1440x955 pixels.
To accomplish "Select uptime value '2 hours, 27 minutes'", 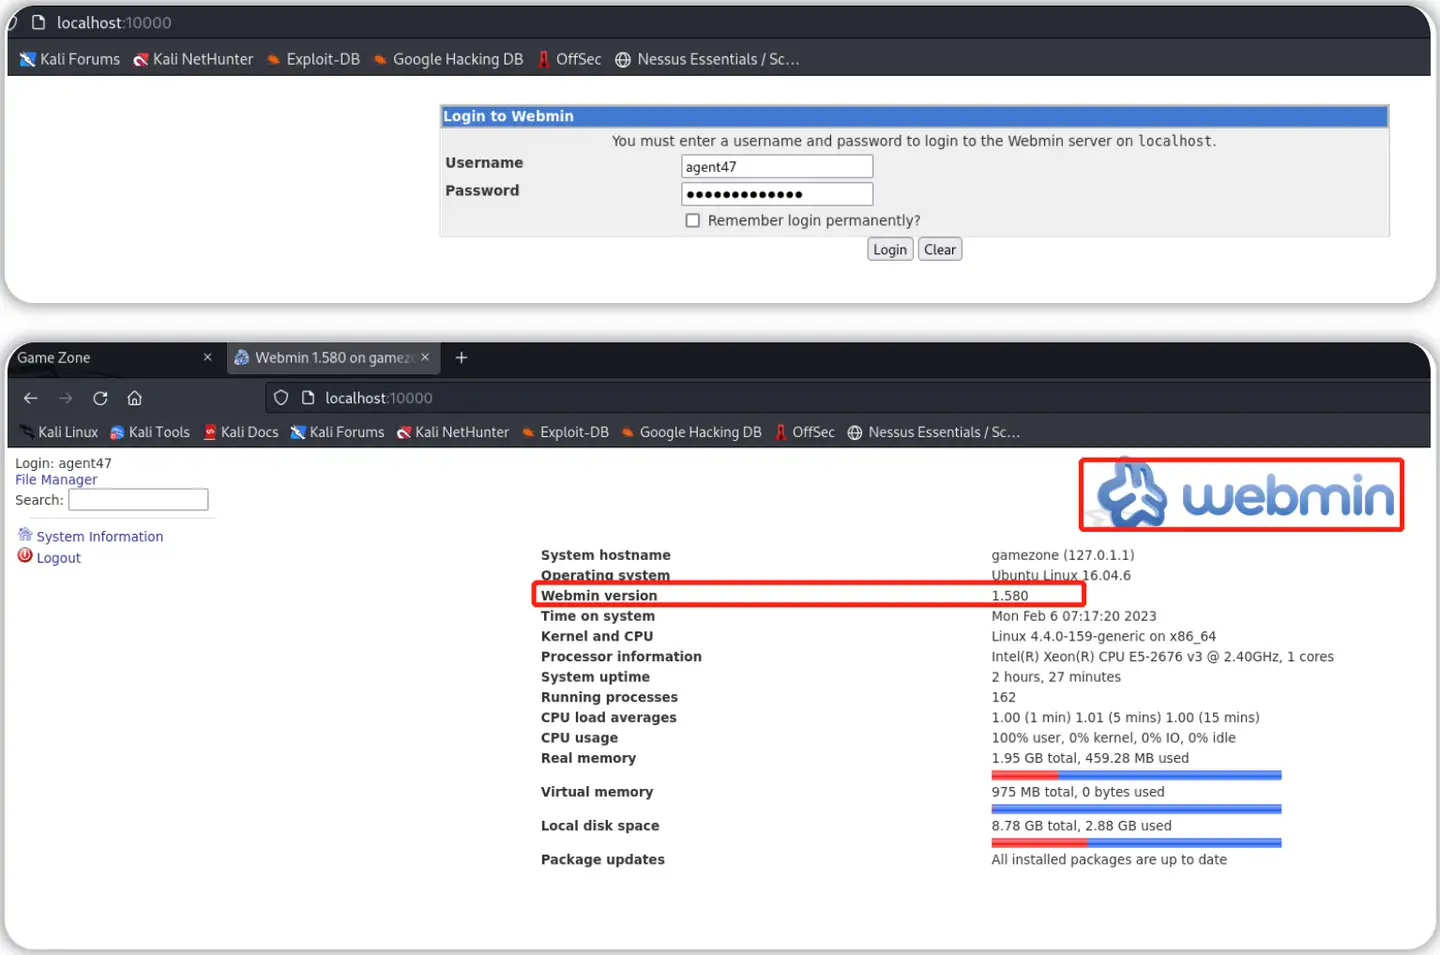I will (1056, 677).
